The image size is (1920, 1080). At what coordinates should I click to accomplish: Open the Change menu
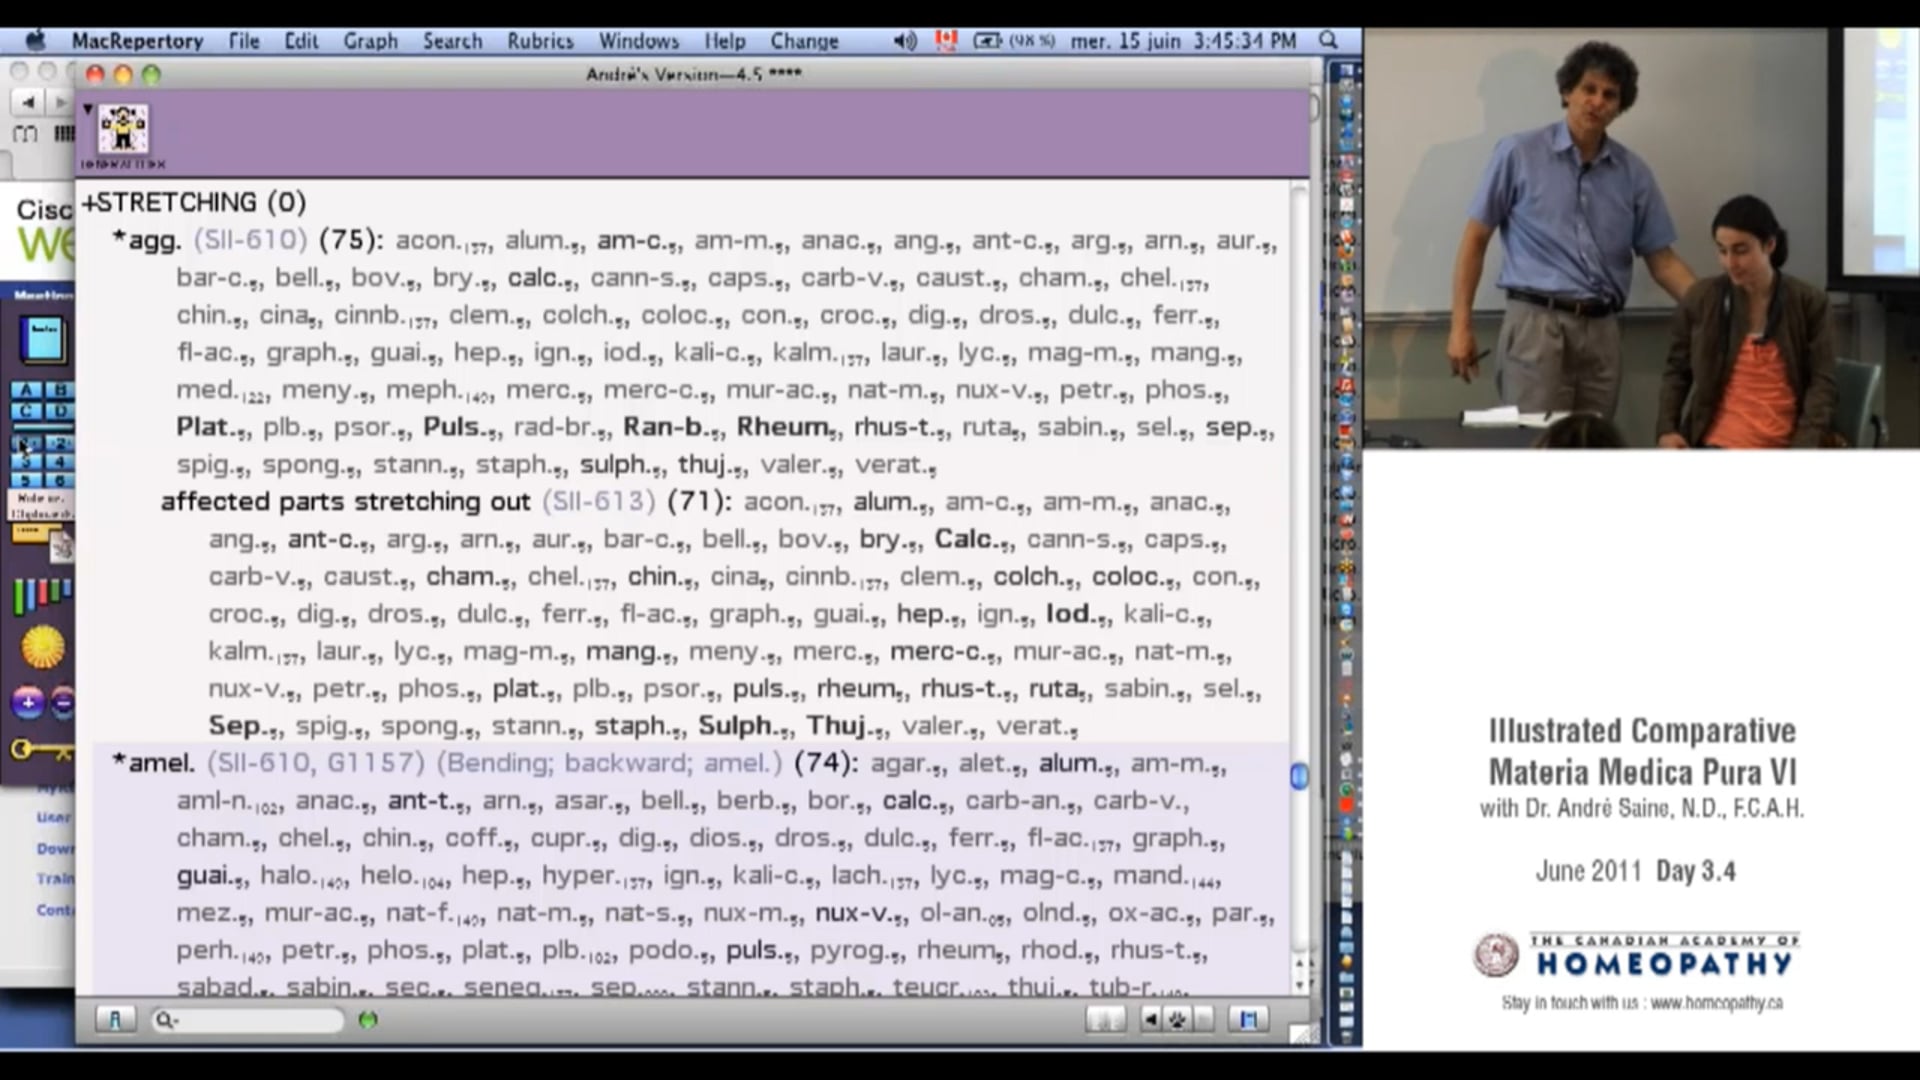click(803, 41)
